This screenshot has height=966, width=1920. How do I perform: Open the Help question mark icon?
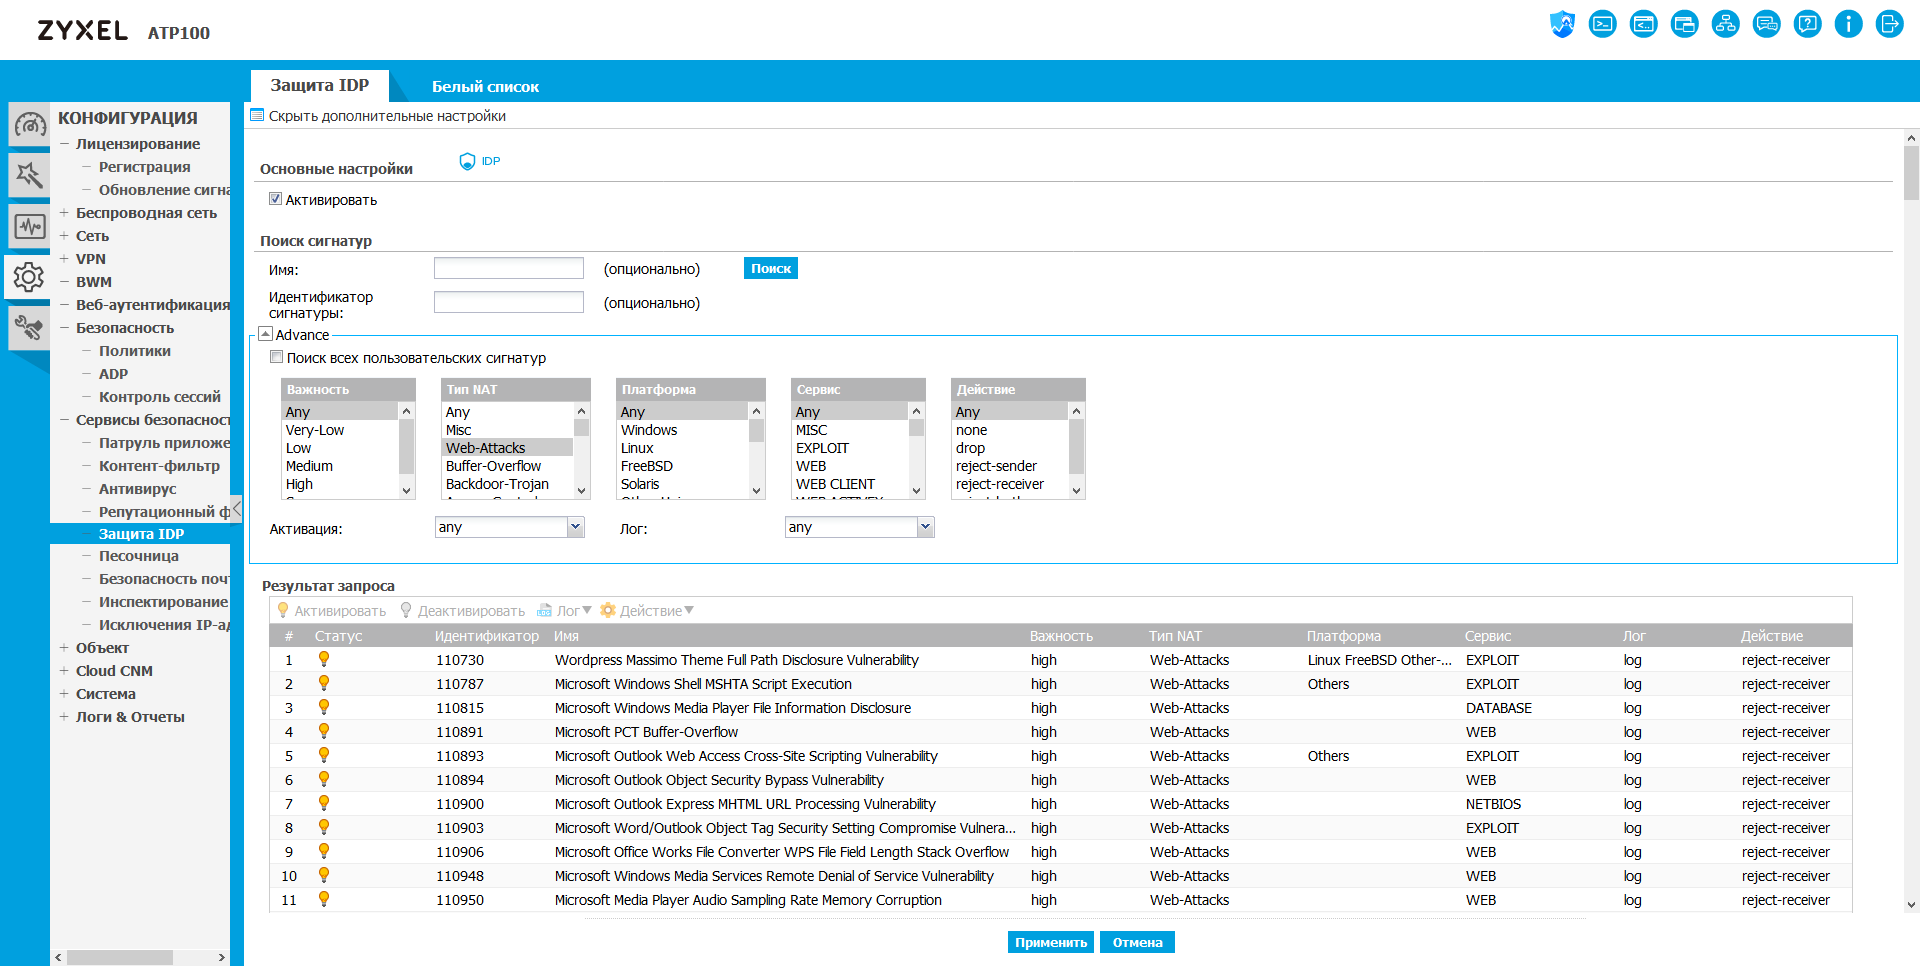(1807, 24)
